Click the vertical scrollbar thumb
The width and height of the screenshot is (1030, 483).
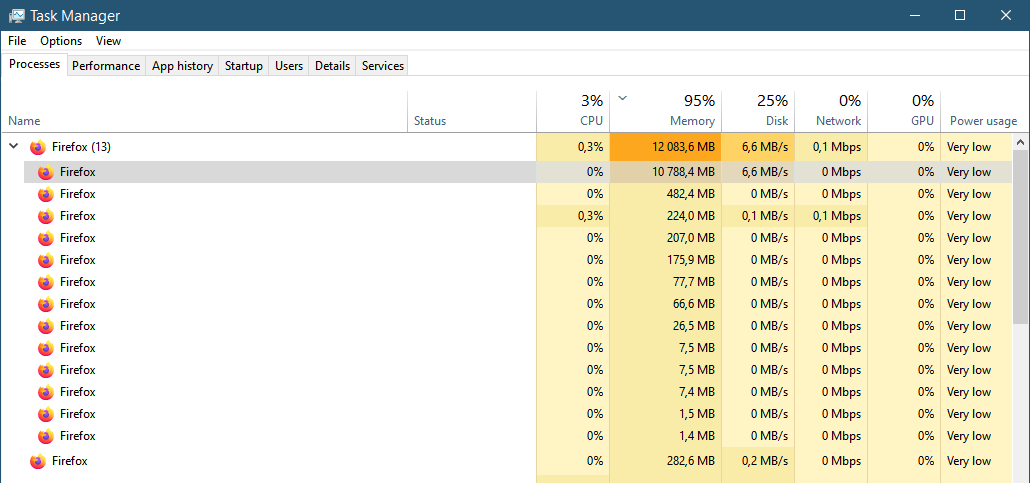click(1020, 237)
